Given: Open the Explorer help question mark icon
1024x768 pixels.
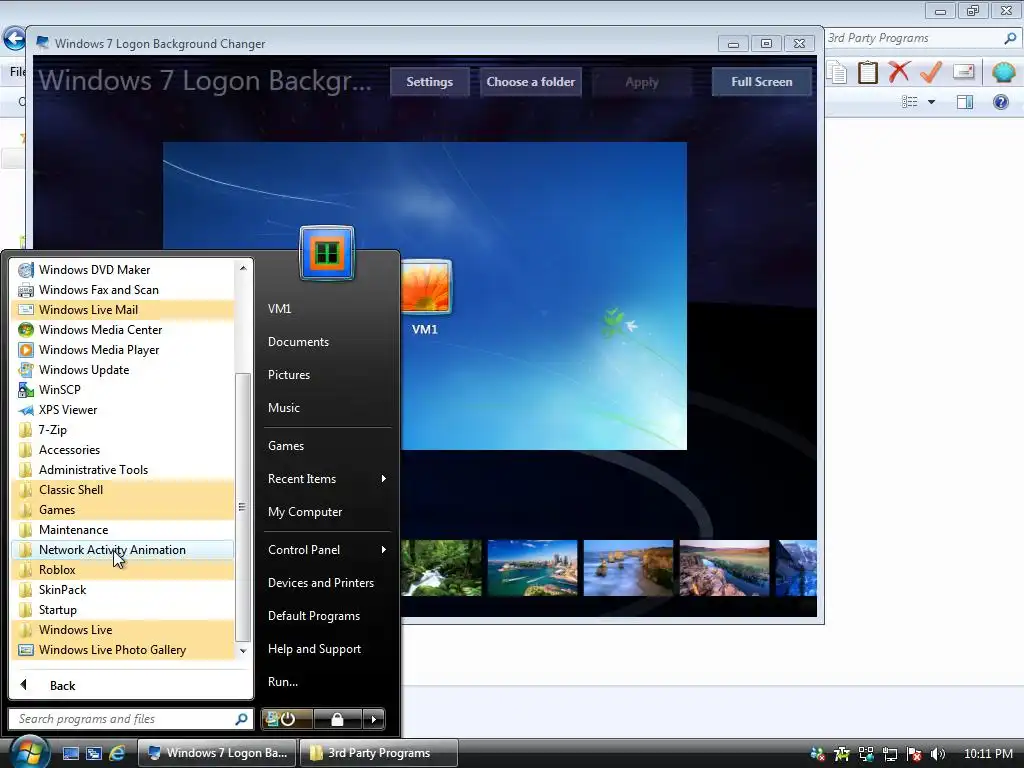Looking at the screenshot, I should [1000, 102].
